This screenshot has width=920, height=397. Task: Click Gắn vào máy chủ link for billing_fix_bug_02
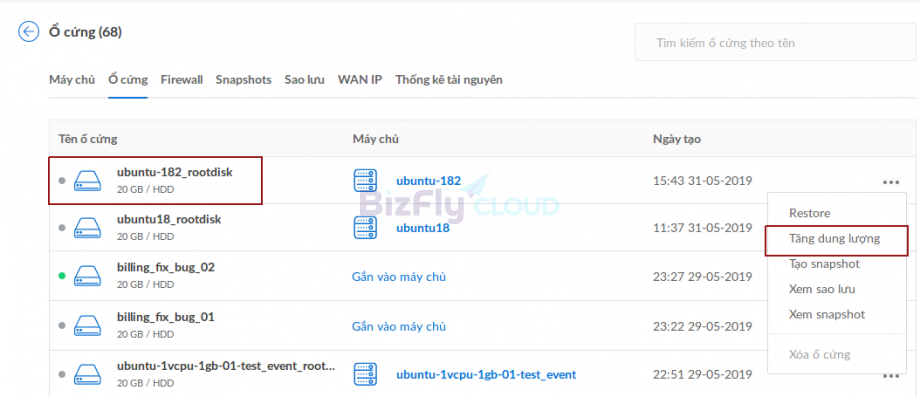[399, 277]
